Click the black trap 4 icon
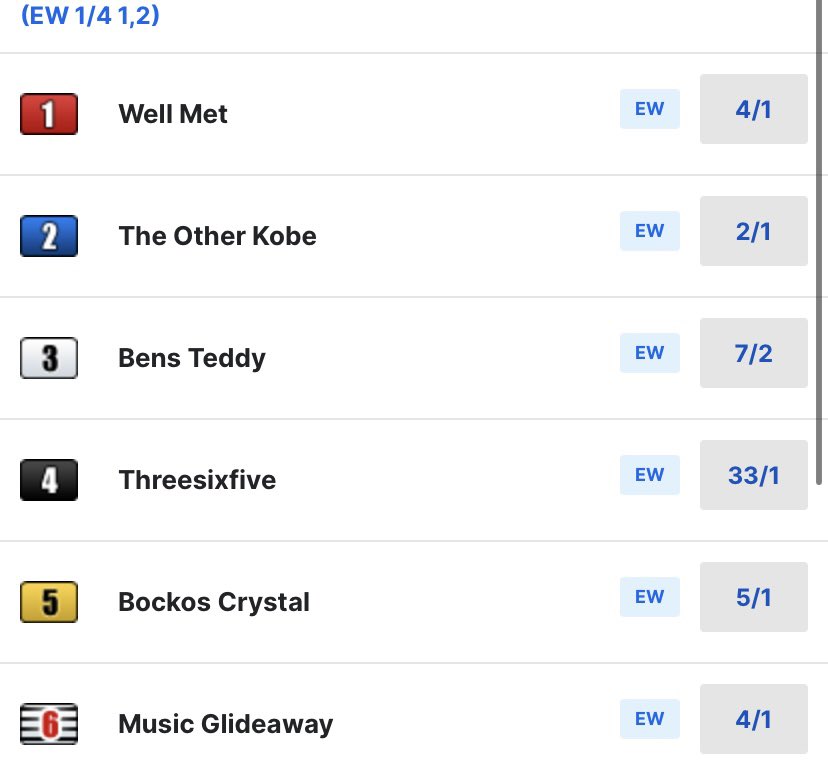This screenshot has width=828, height=762. 49,480
